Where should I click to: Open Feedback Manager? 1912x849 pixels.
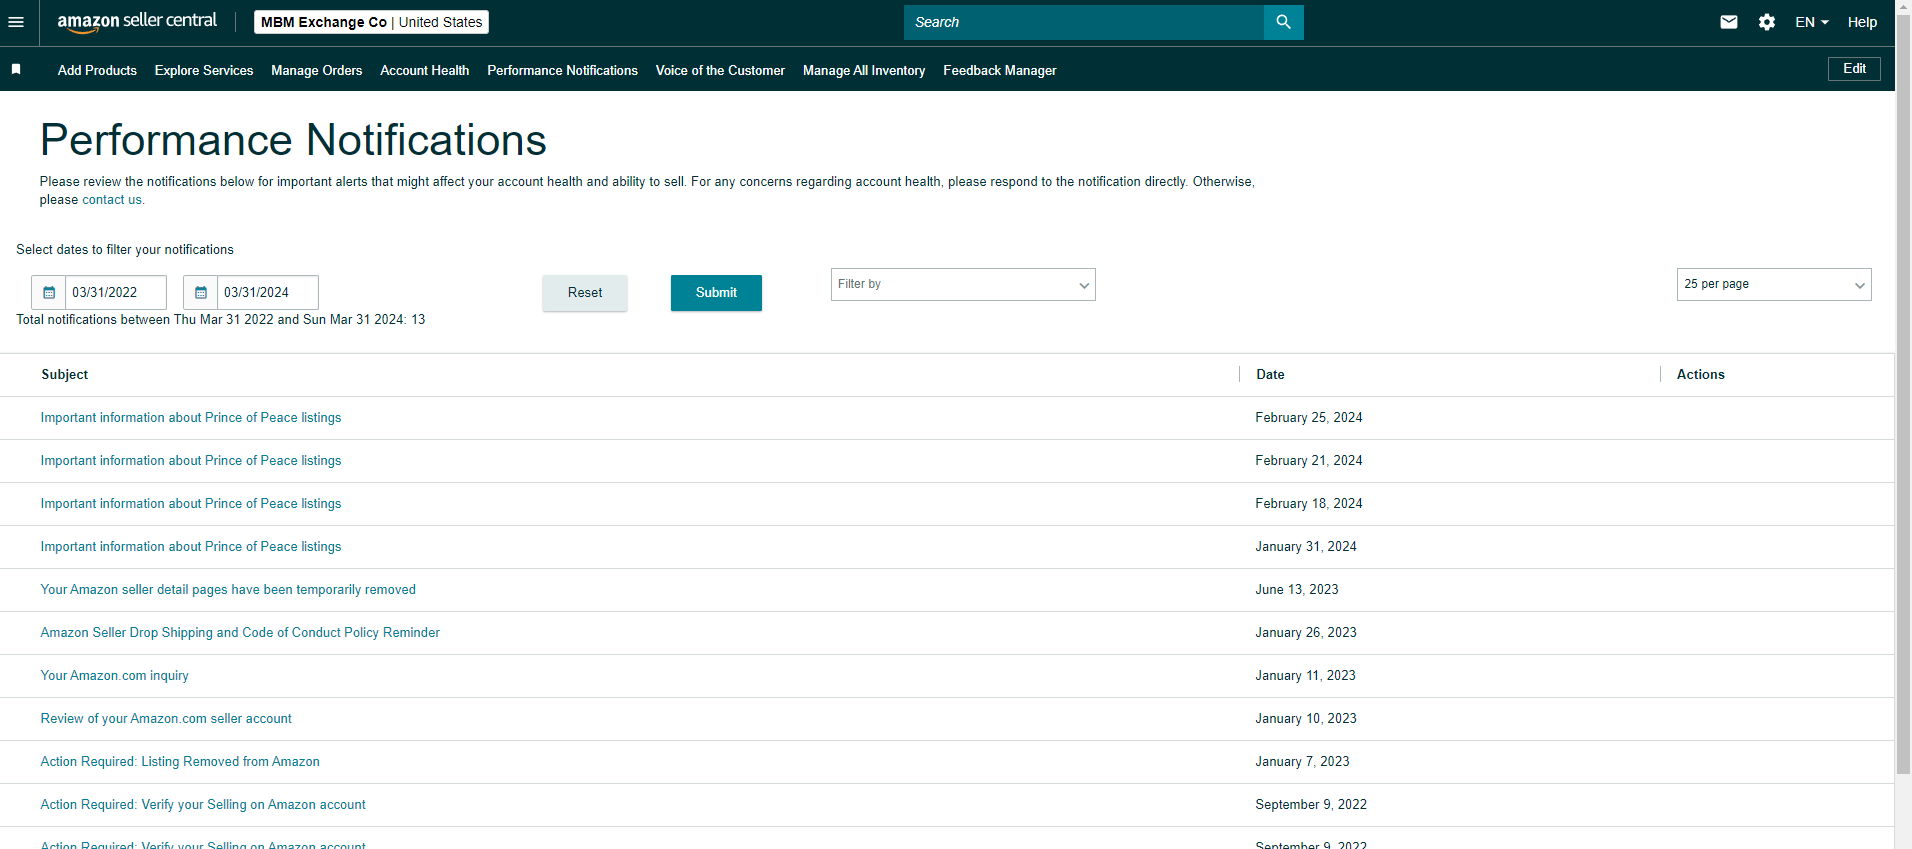tap(999, 70)
